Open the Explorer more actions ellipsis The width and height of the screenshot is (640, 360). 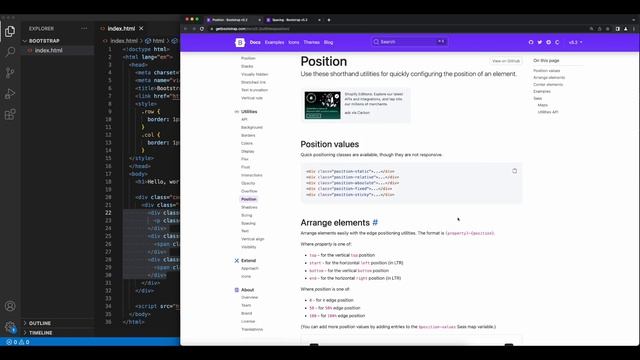coord(84,29)
